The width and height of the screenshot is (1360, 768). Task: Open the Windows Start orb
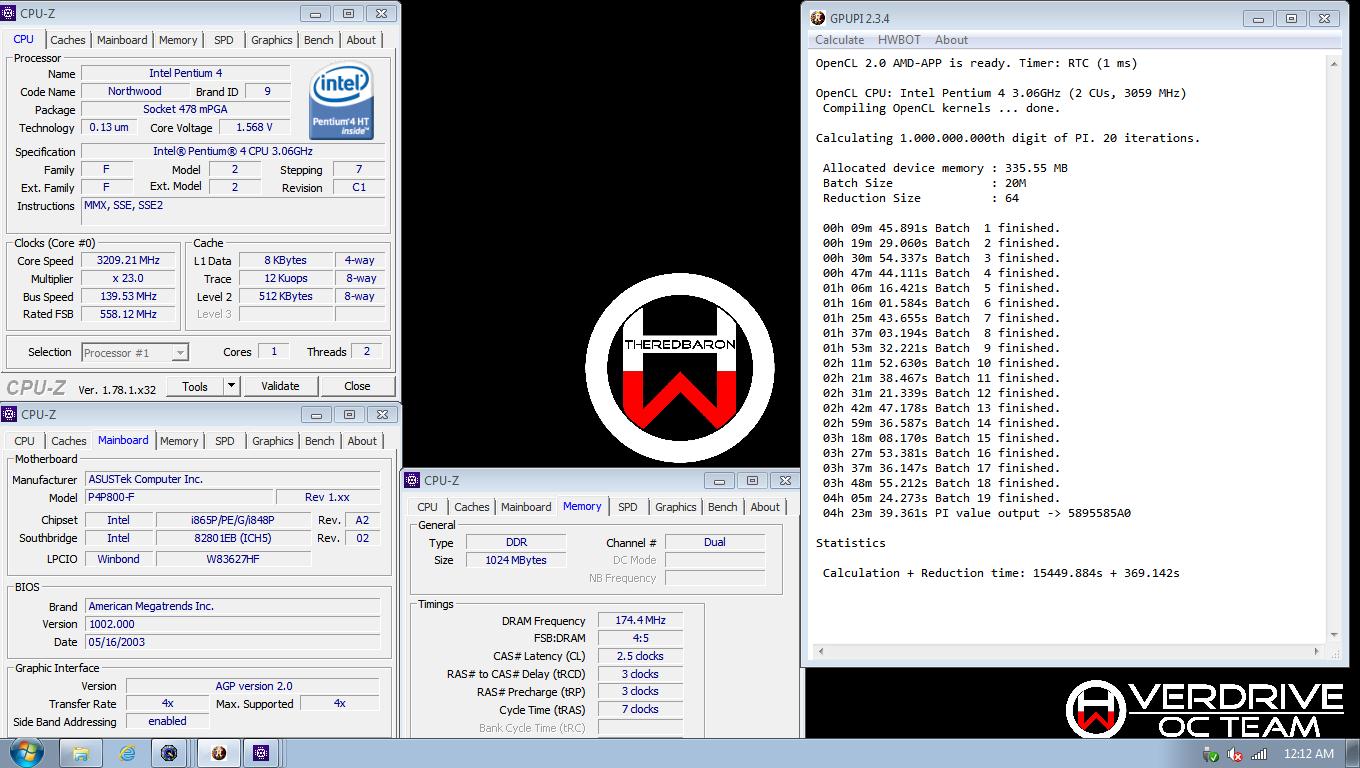click(x=27, y=752)
